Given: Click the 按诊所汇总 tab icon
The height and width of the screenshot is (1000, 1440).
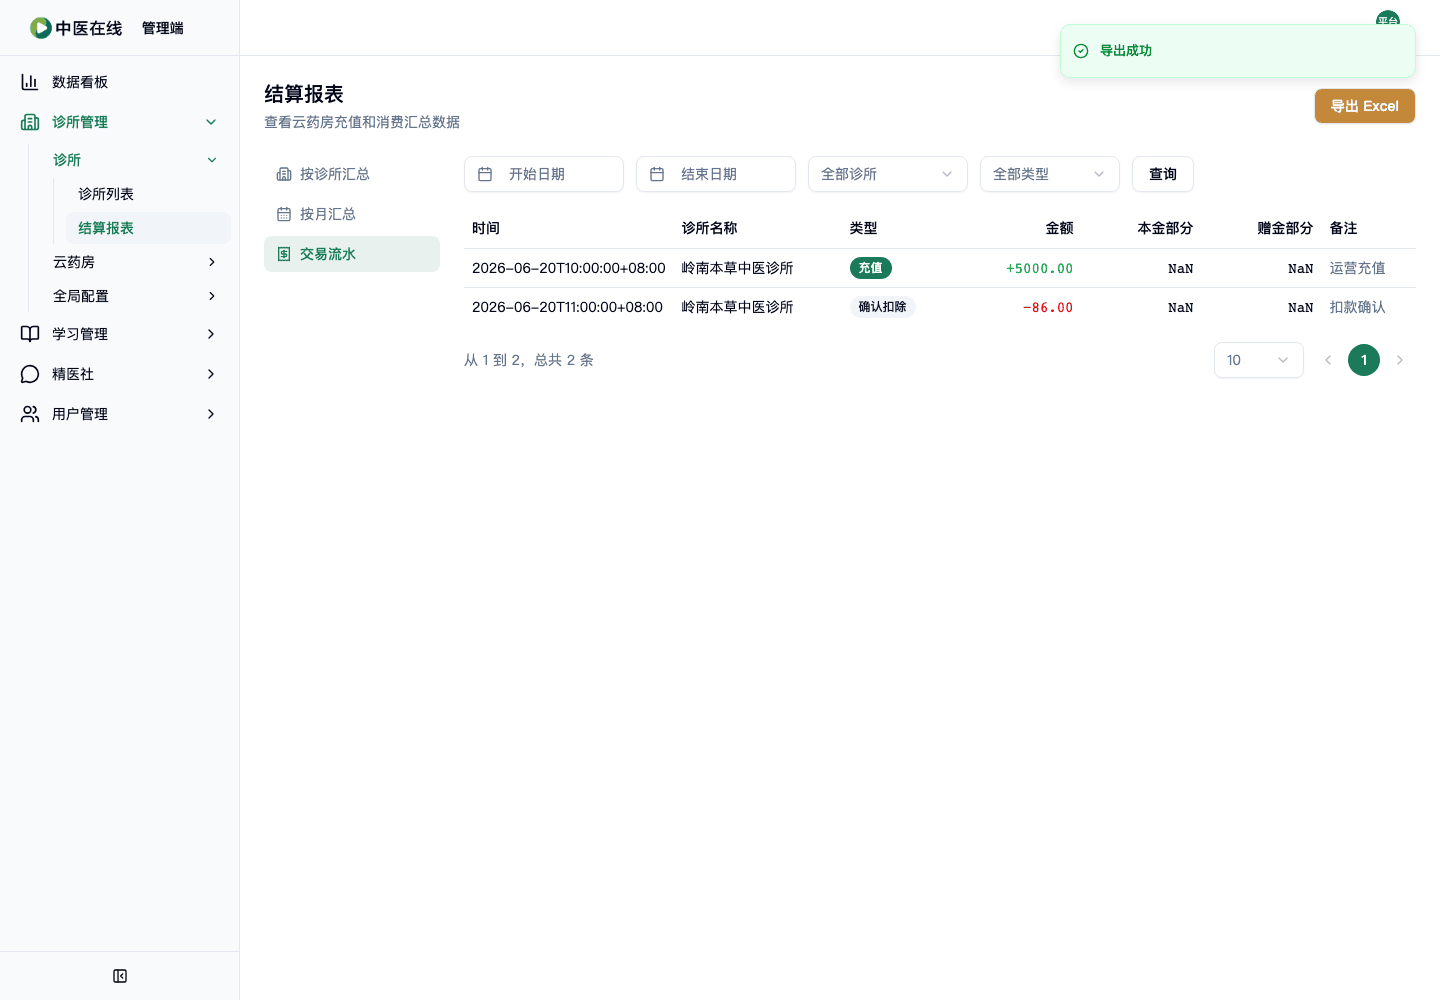Looking at the screenshot, I should tap(284, 174).
